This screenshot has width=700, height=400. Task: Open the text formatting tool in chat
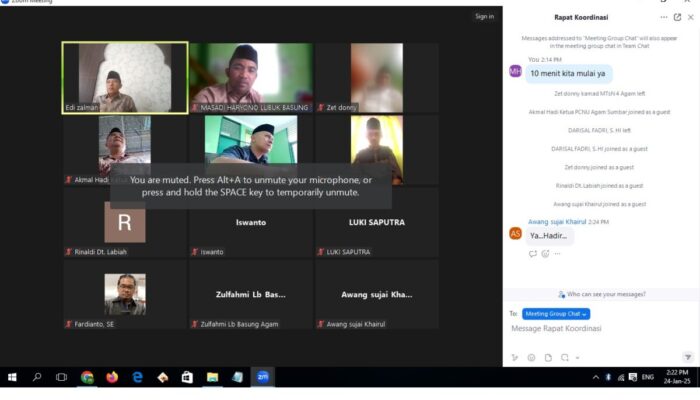pos(515,358)
